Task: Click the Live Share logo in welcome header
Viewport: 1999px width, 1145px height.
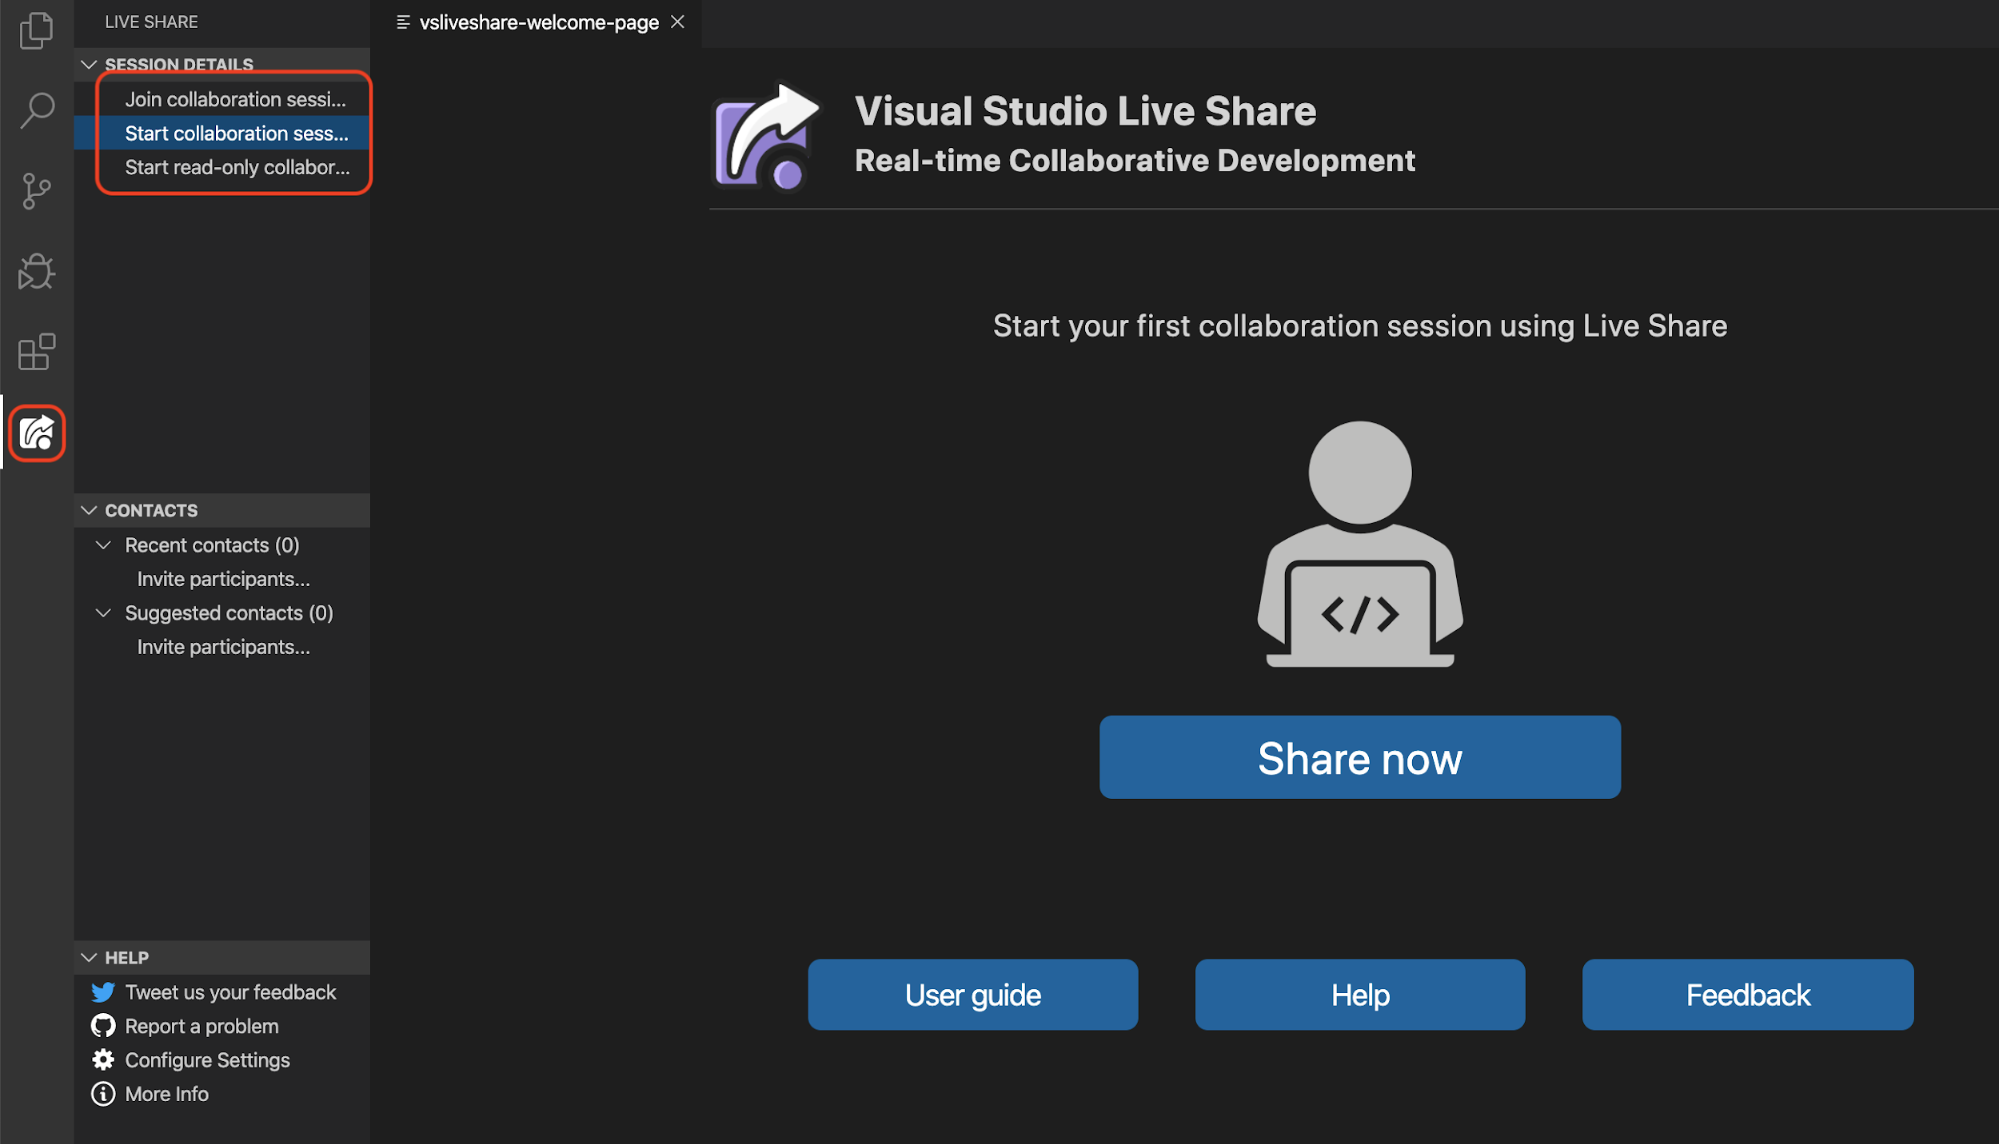Action: point(767,137)
